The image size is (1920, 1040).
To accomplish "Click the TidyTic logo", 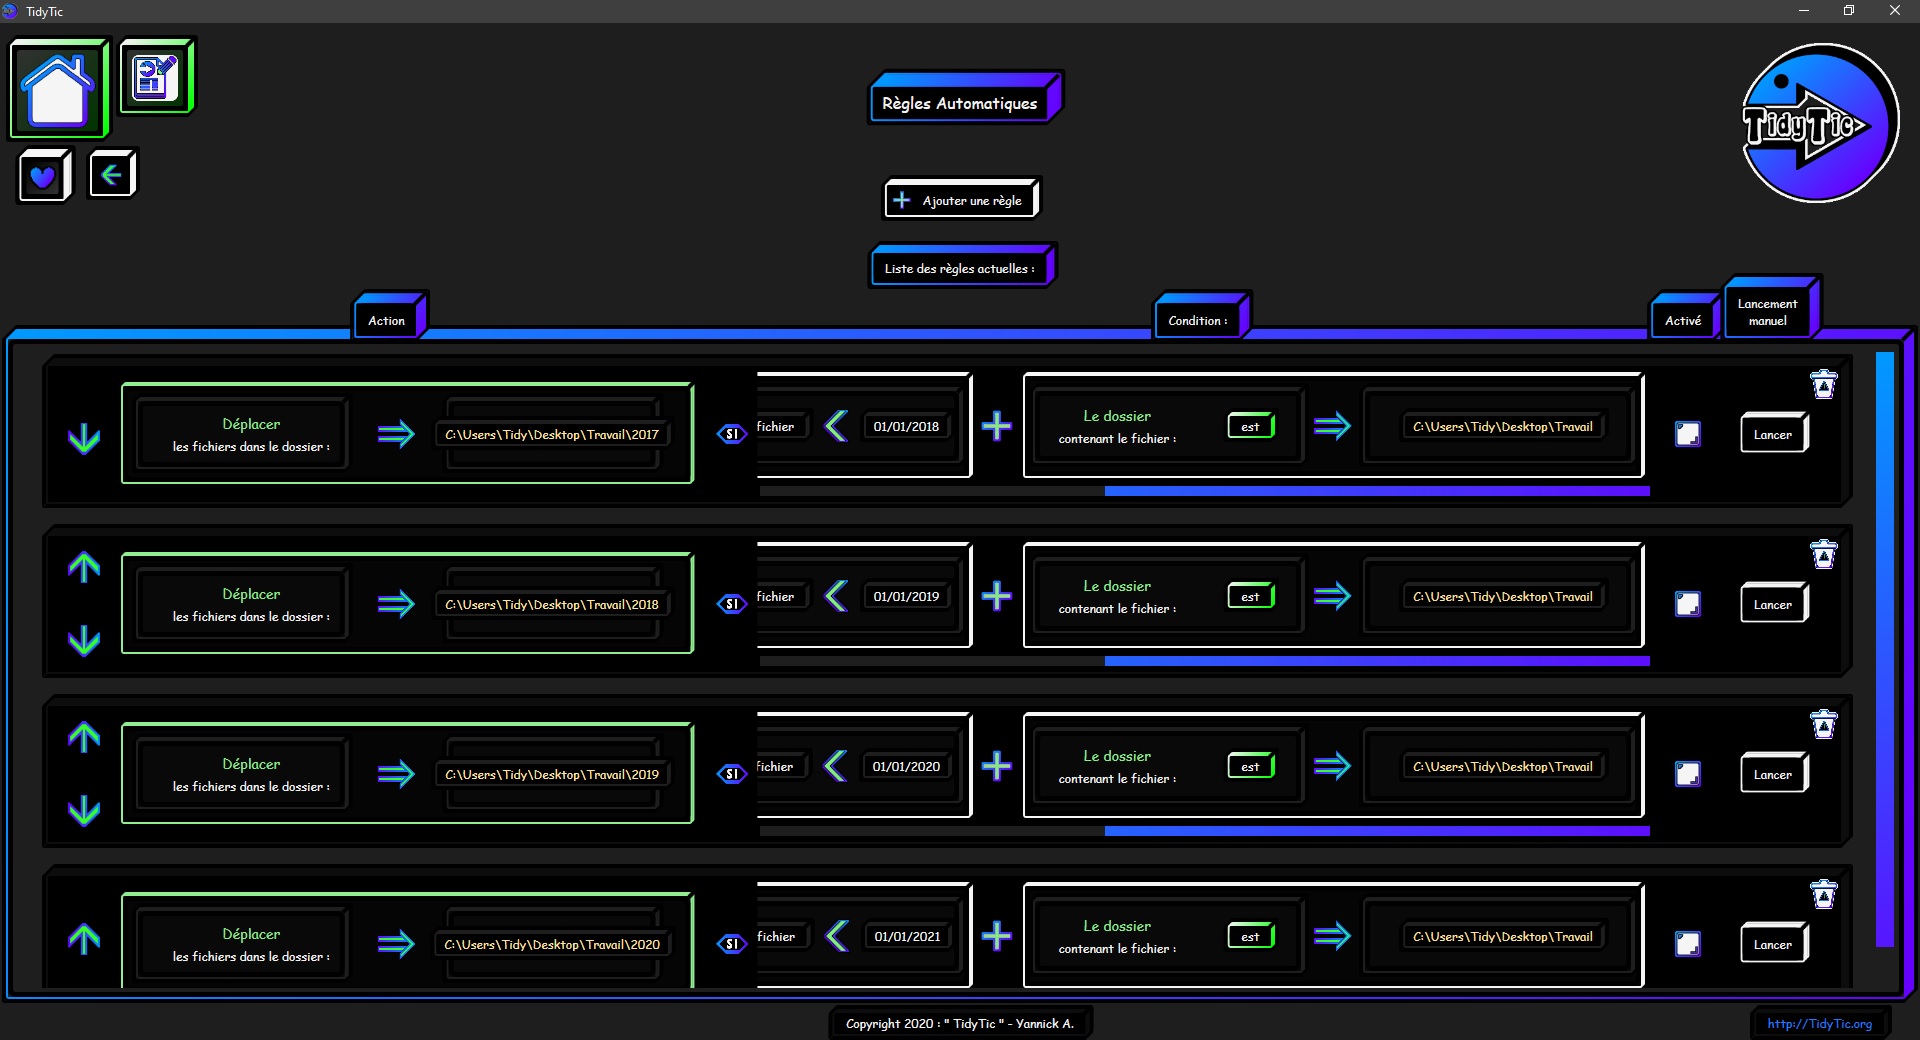I will (x=1819, y=123).
